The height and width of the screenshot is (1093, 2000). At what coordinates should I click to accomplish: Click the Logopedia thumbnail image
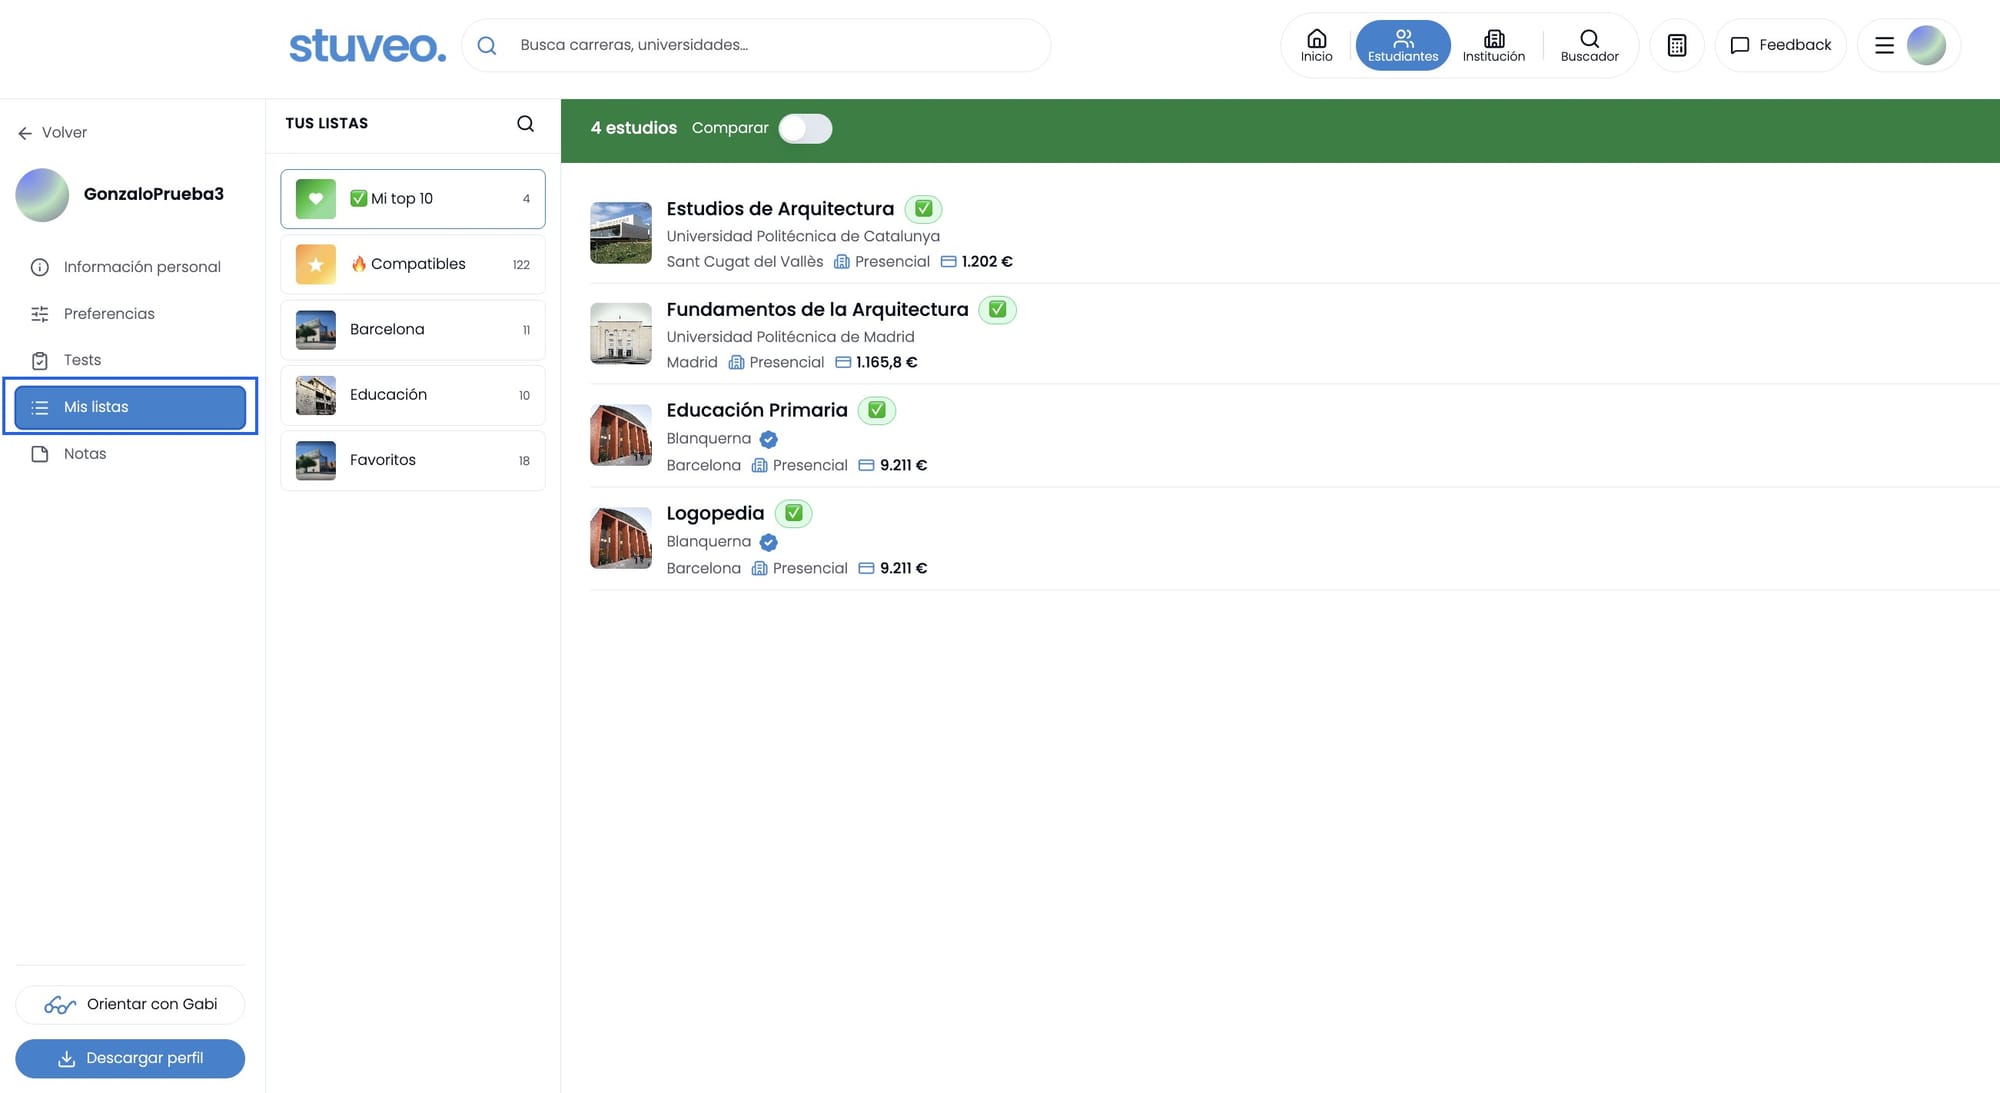coord(621,538)
